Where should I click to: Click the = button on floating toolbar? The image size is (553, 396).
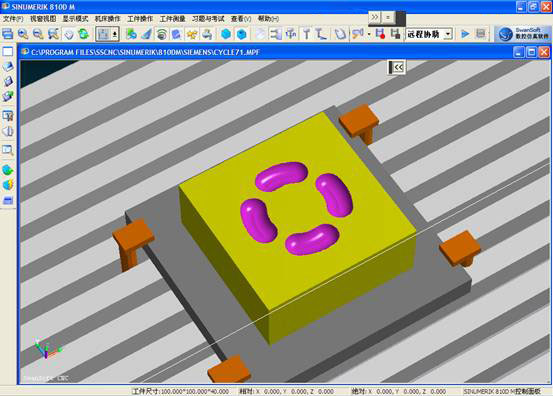pyautogui.click(x=388, y=17)
